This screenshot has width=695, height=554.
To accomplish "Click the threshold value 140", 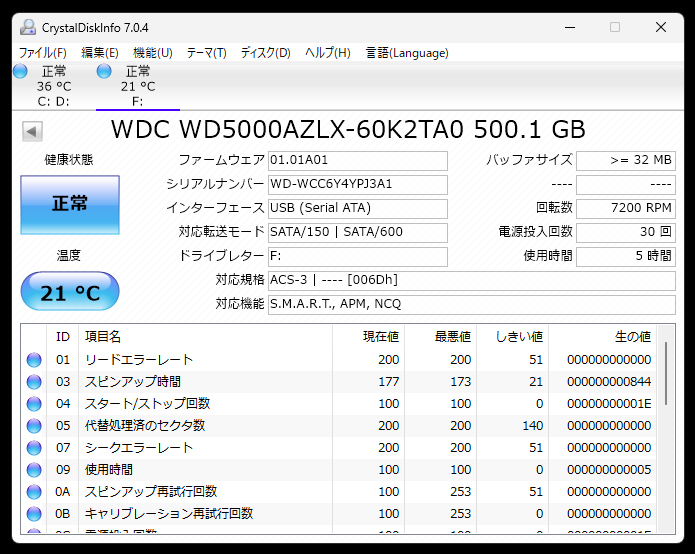I will point(533,426).
